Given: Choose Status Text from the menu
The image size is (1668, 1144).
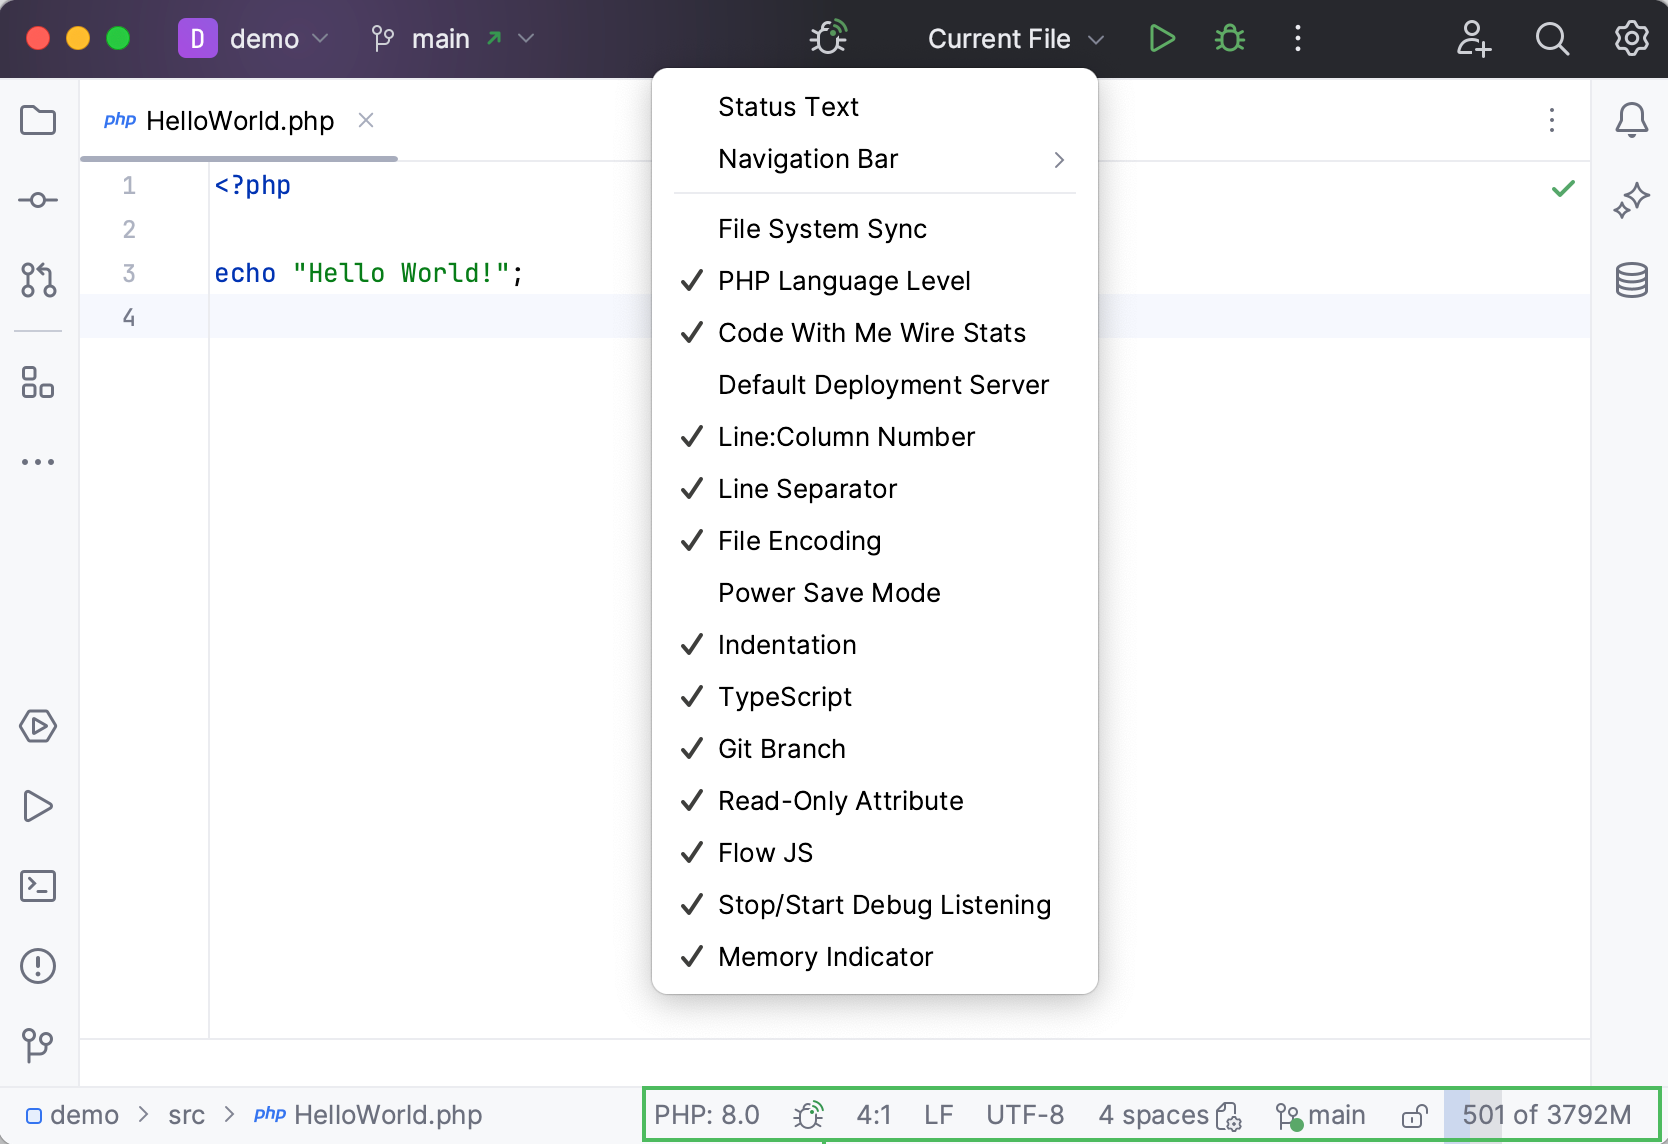Looking at the screenshot, I should [787, 106].
